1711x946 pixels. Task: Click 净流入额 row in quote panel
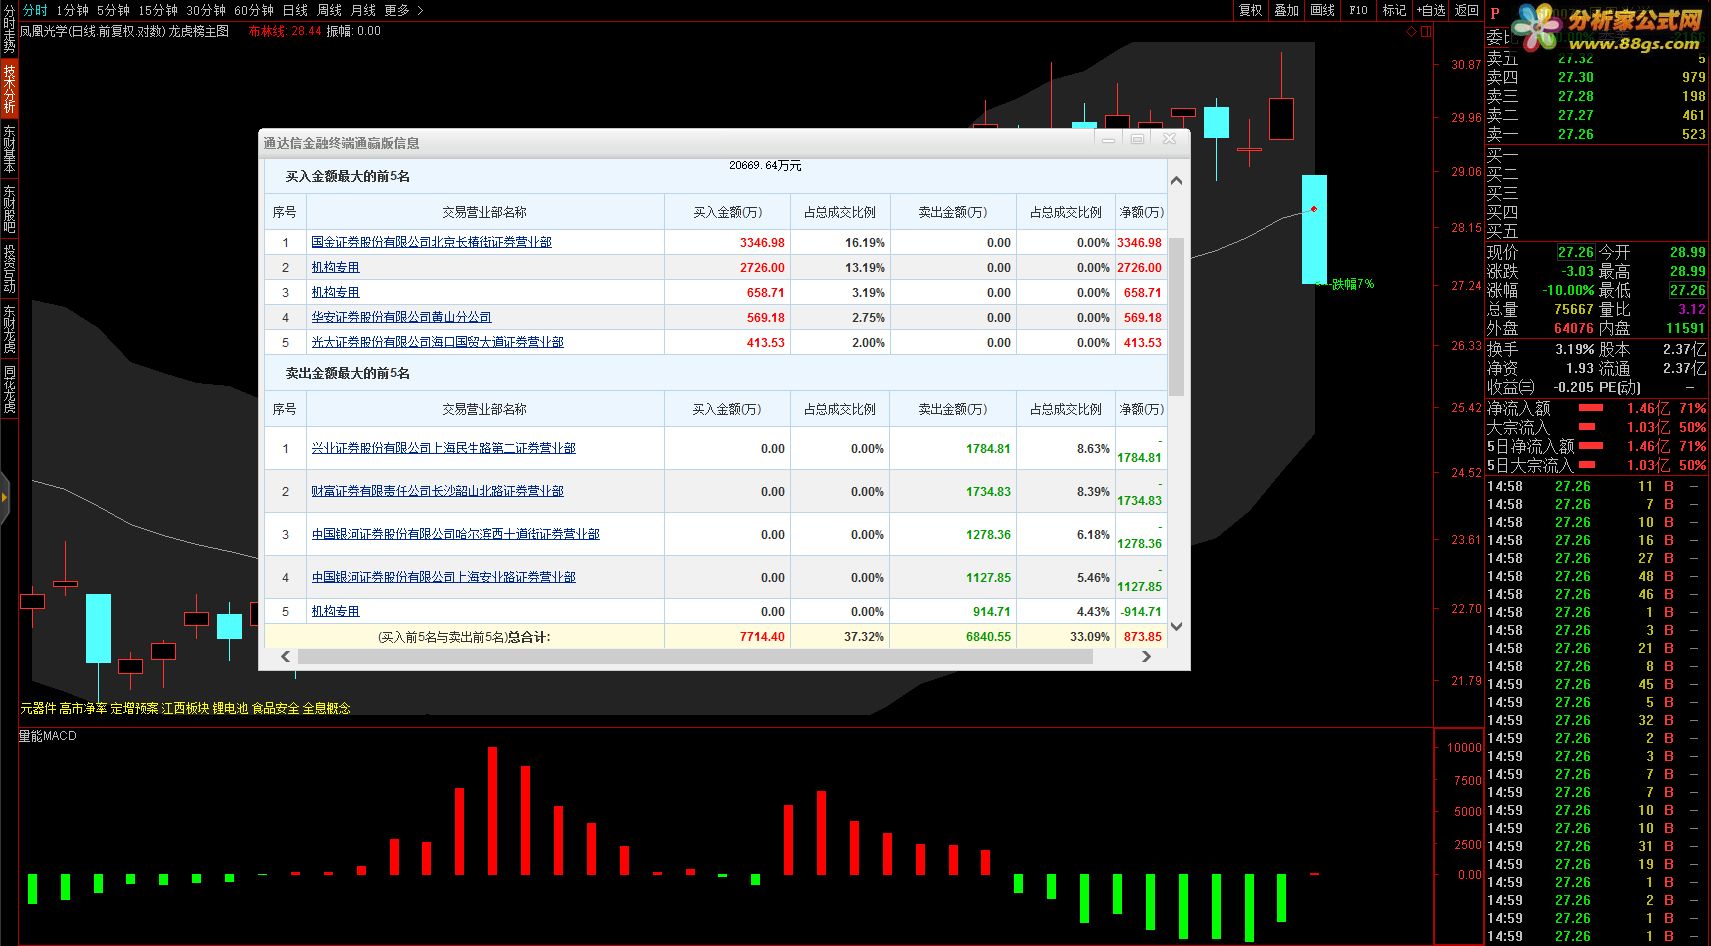click(1597, 408)
